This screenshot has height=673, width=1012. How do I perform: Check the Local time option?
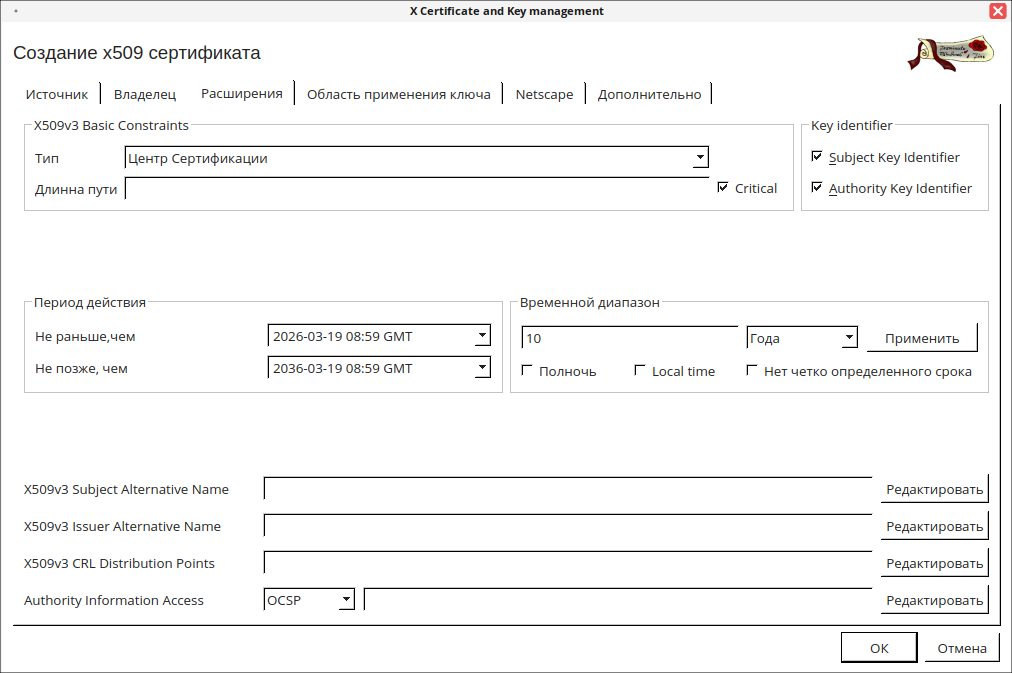coord(641,371)
